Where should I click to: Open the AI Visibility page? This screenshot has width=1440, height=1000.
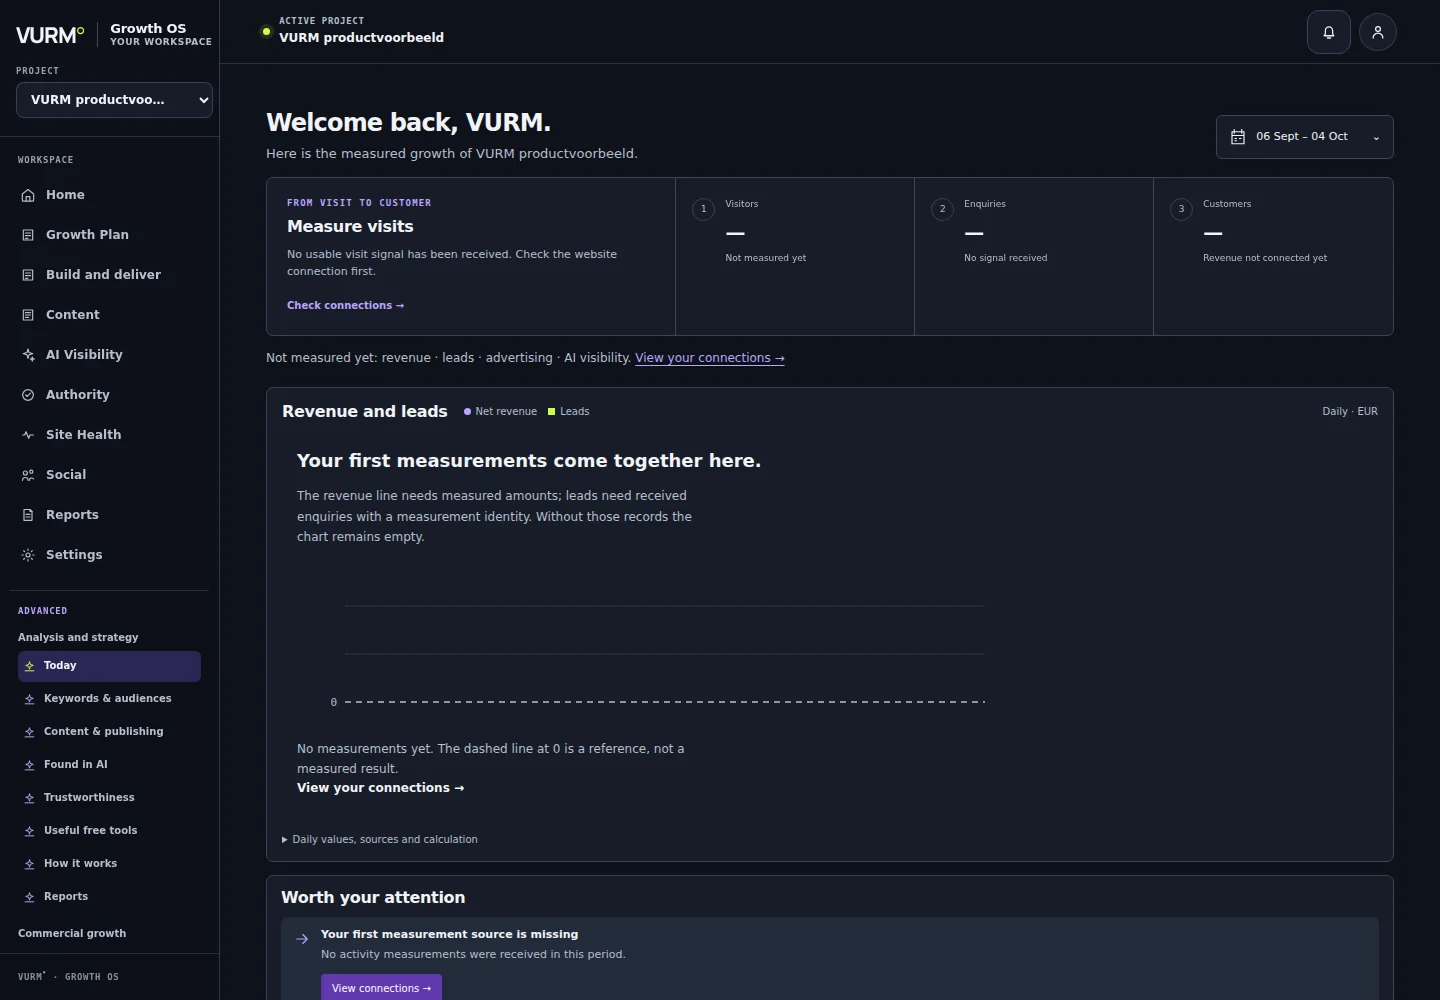(x=109, y=355)
